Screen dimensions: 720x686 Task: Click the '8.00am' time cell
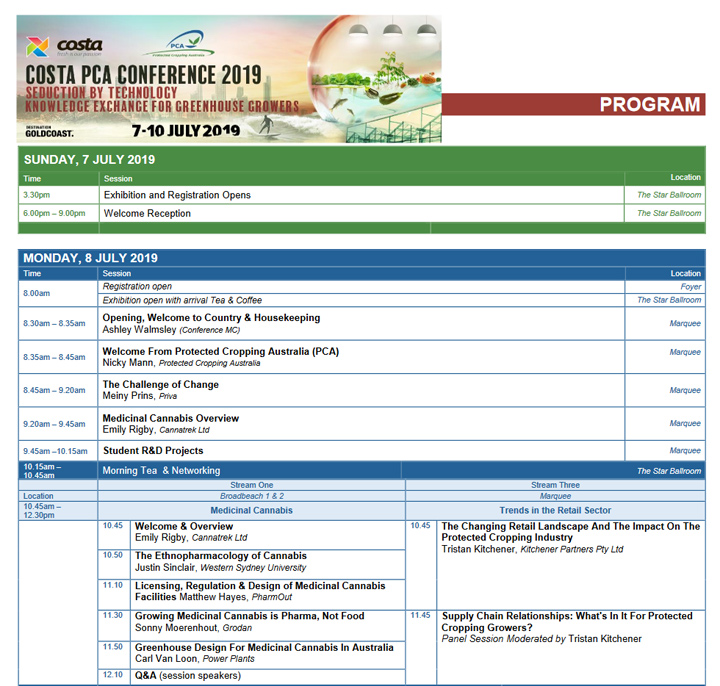58,293
